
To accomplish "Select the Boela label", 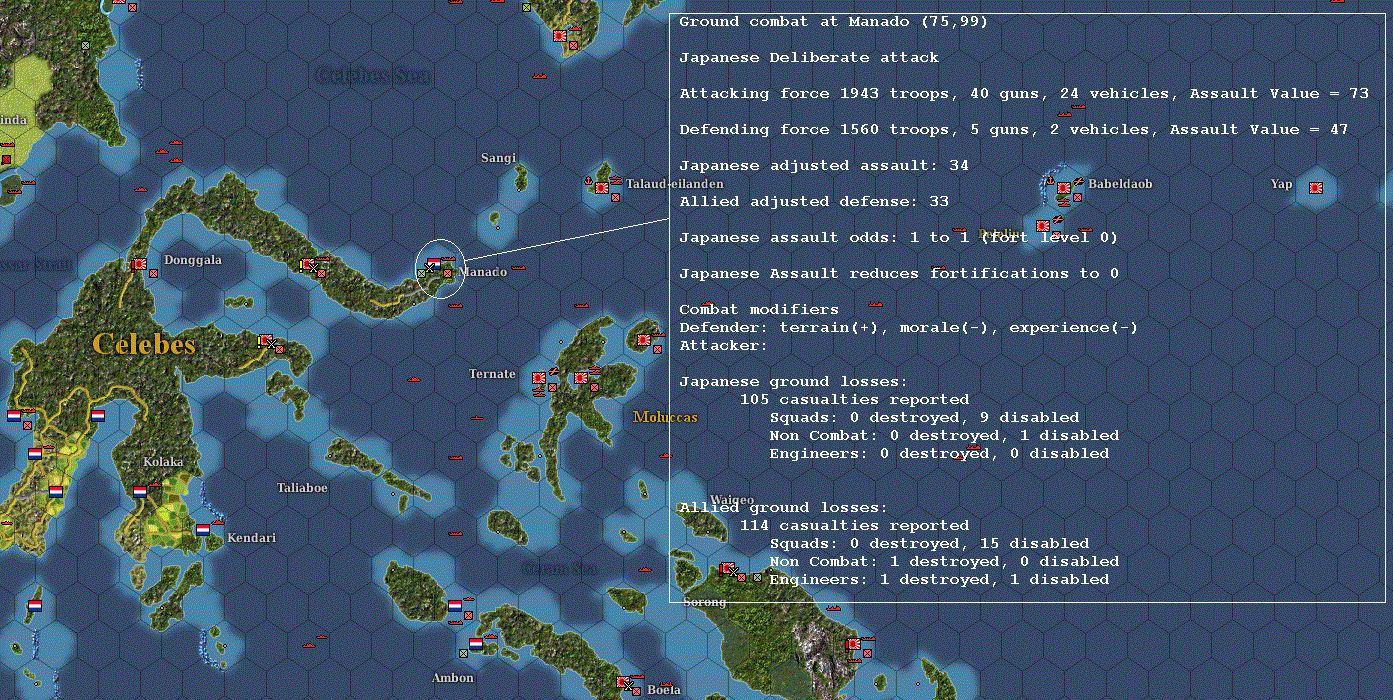I will [664, 690].
